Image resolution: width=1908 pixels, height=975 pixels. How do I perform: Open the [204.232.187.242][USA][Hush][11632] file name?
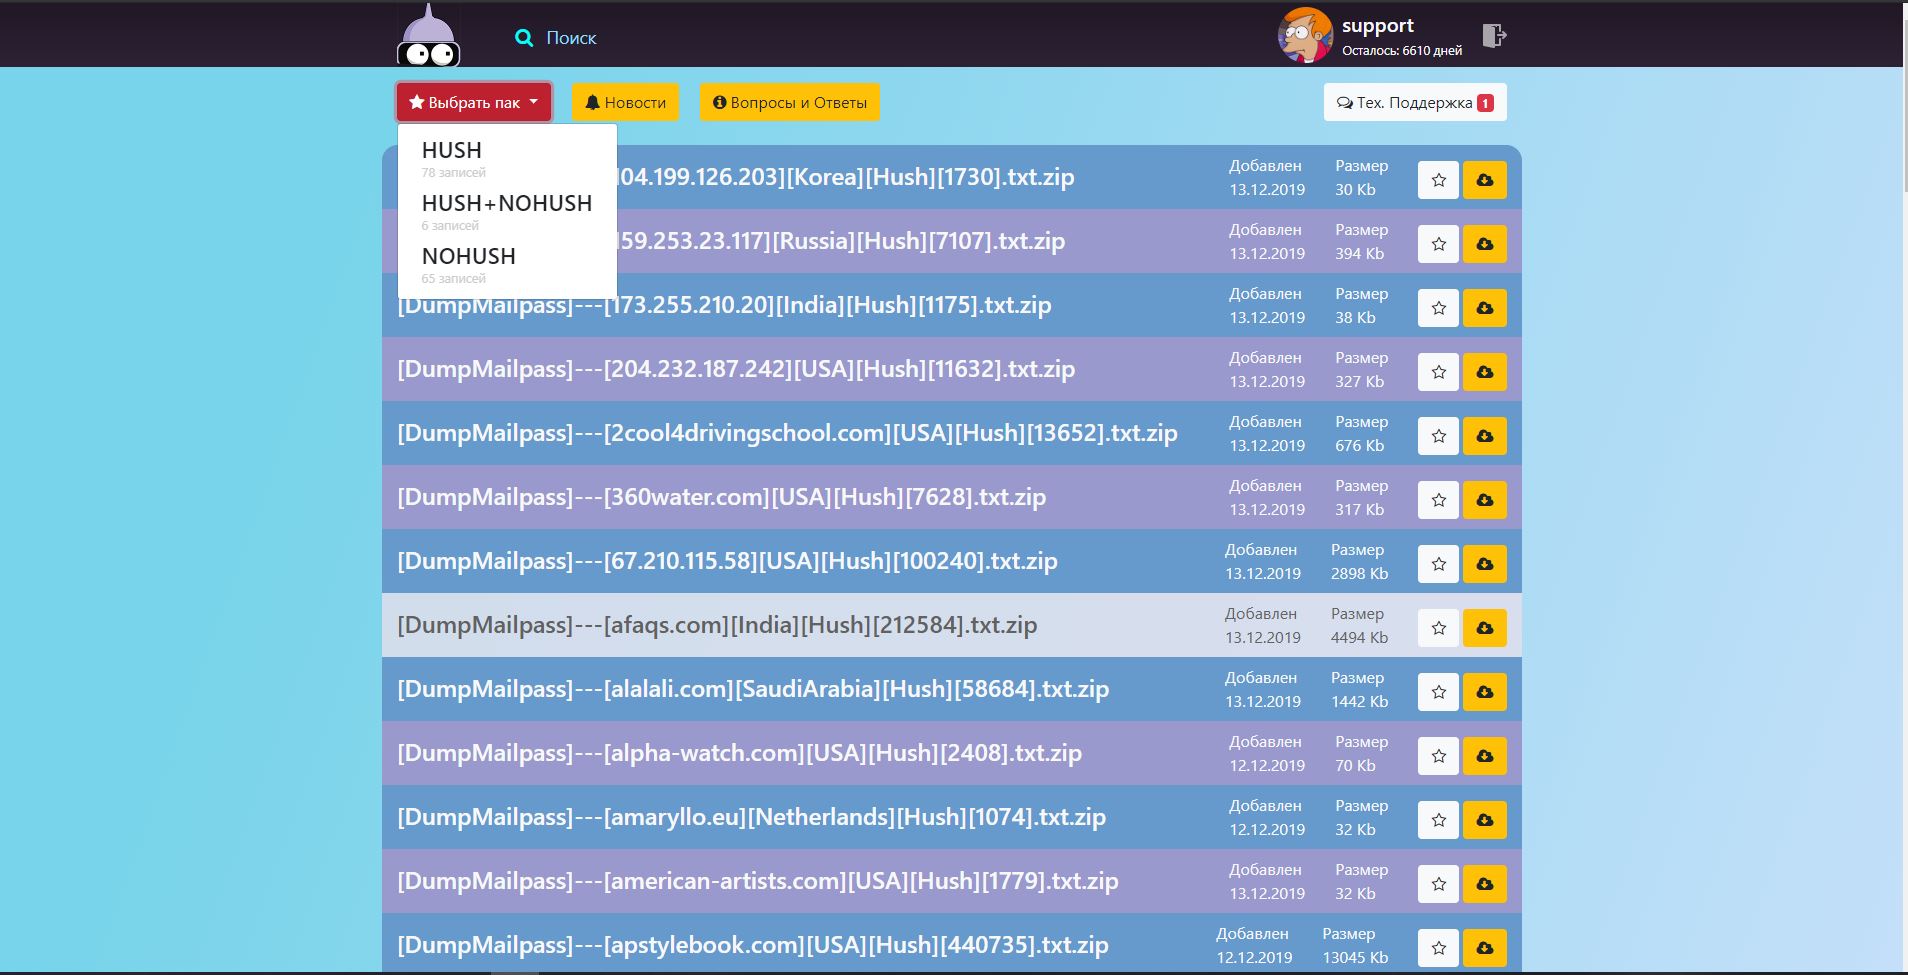[736, 369]
